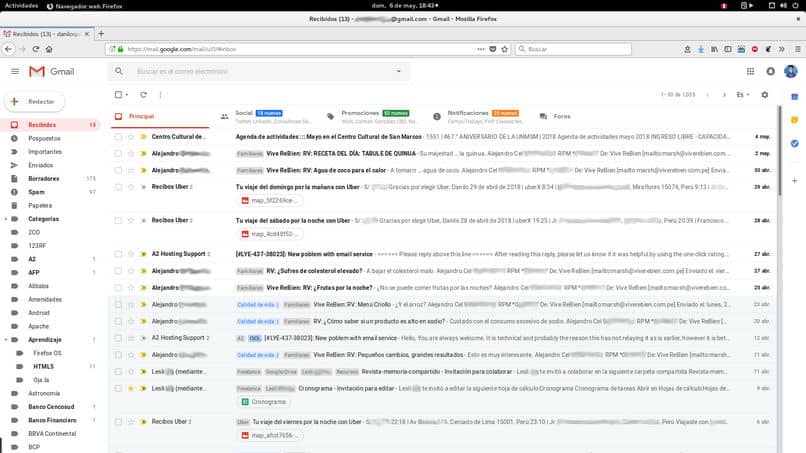Click Firefox back button
Image resolution: width=806 pixels, height=453 pixels.
click(9, 49)
